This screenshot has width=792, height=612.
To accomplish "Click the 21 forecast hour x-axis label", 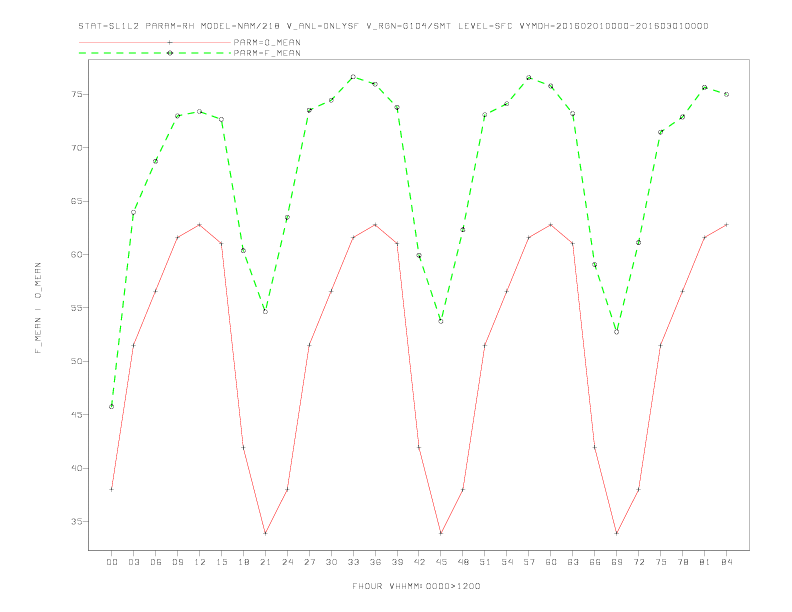I will tap(265, 562).
